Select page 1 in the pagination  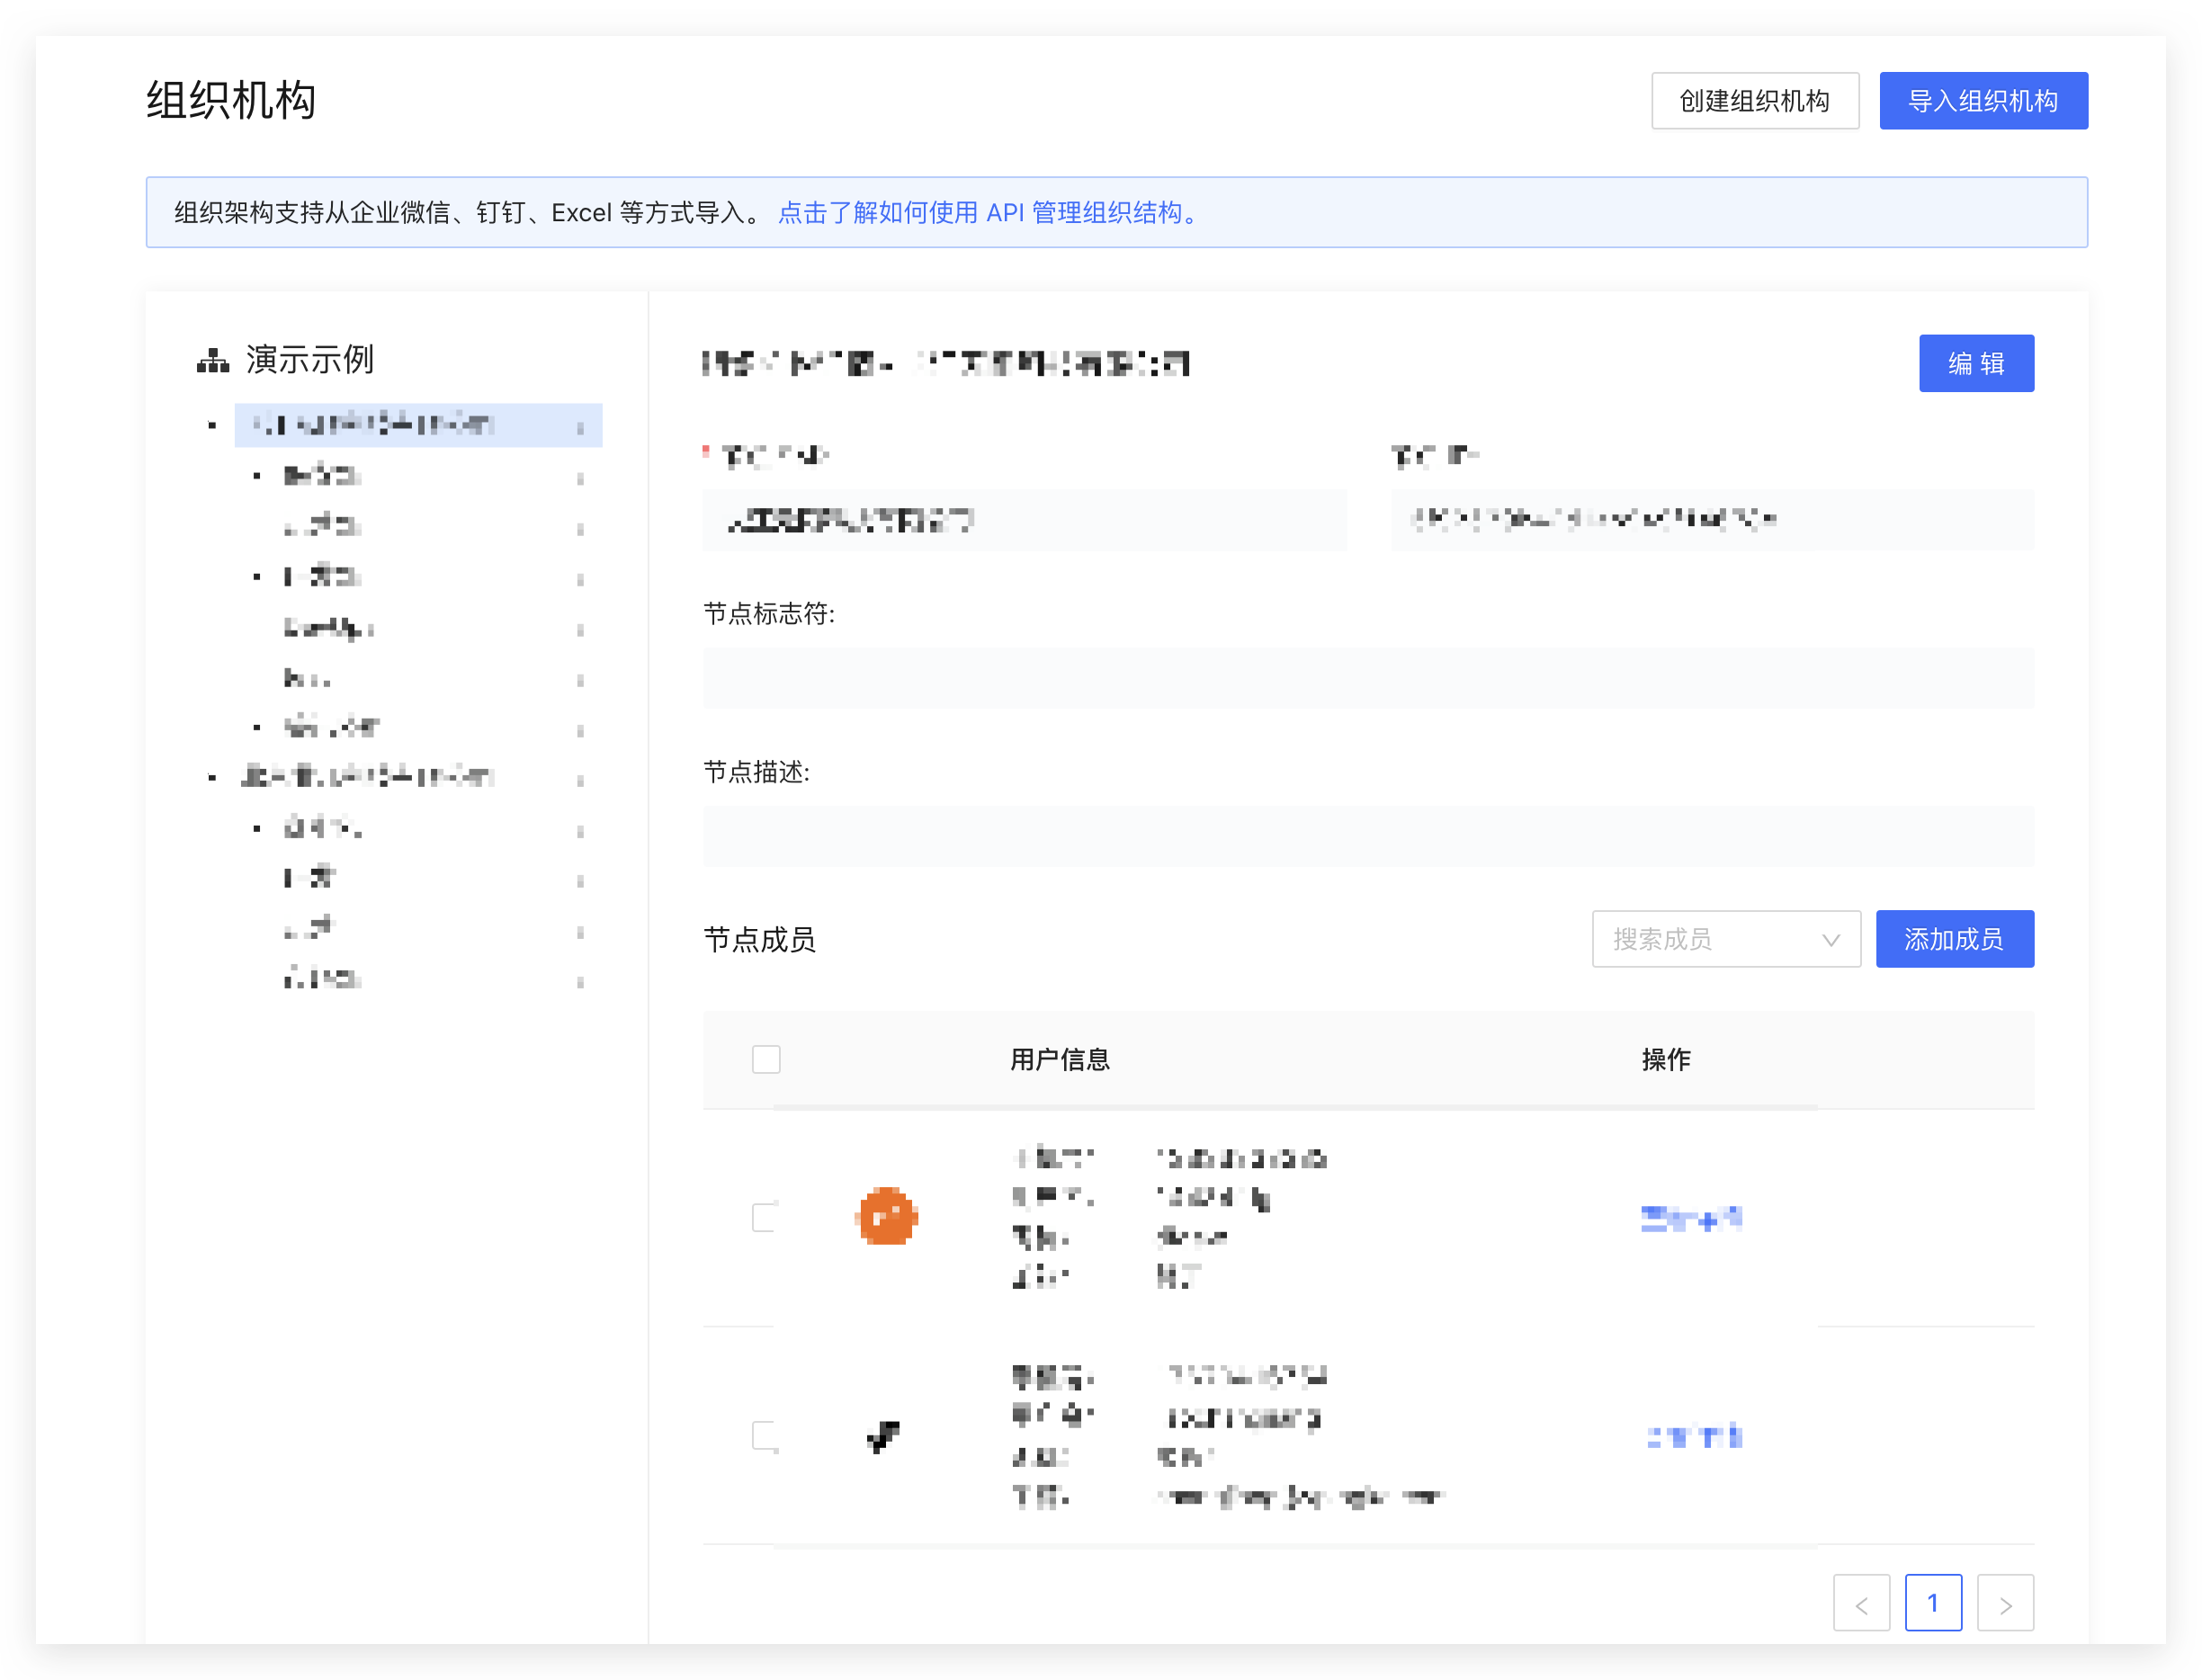coord(1932,1603)
